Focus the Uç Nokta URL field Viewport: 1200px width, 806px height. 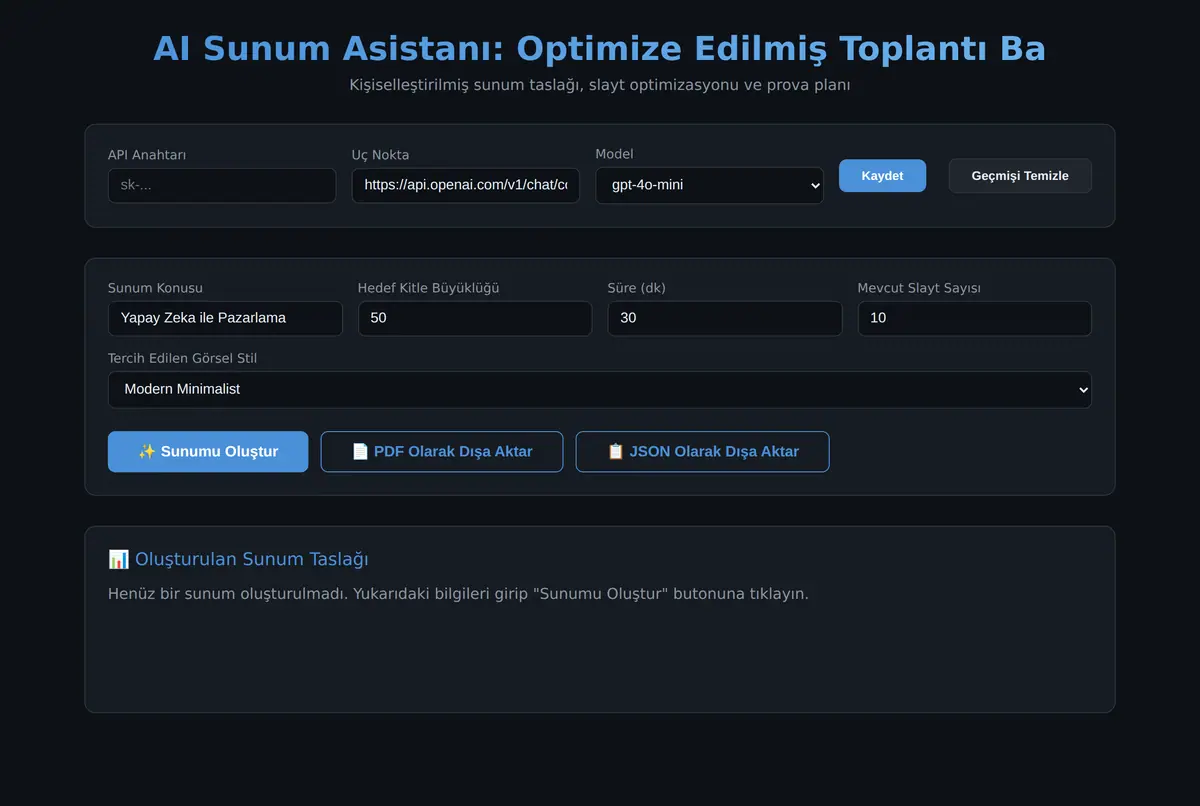(465, 185)
